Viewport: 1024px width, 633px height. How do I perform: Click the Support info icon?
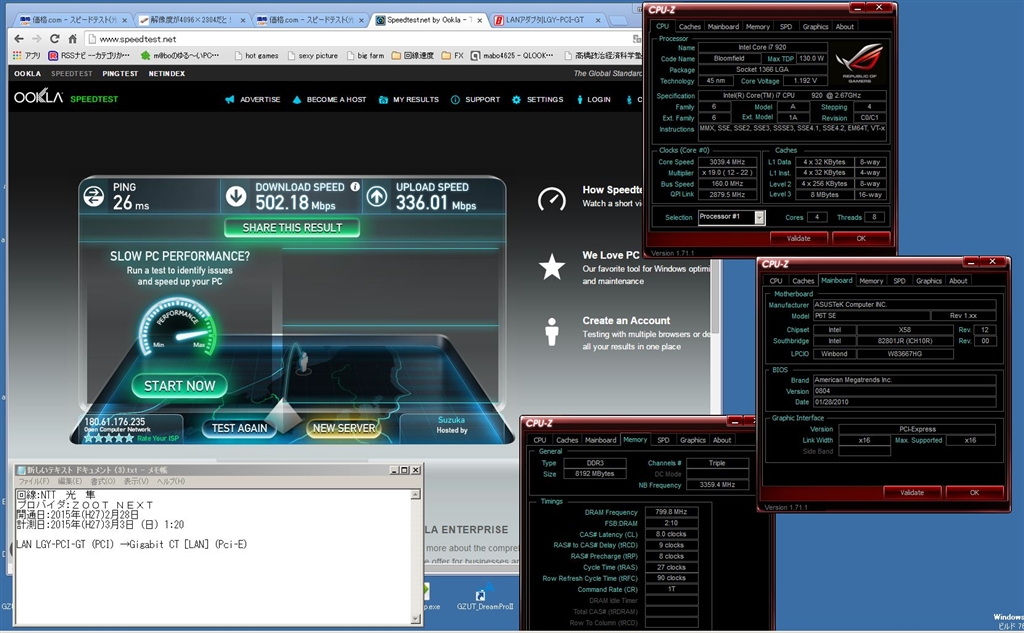tap(455, 99)
